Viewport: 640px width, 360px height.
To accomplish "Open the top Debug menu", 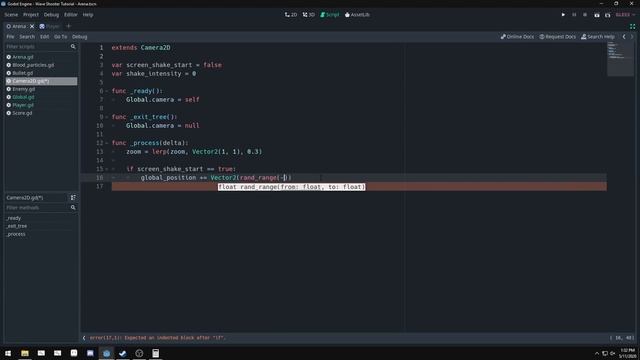I will point(51,15).
